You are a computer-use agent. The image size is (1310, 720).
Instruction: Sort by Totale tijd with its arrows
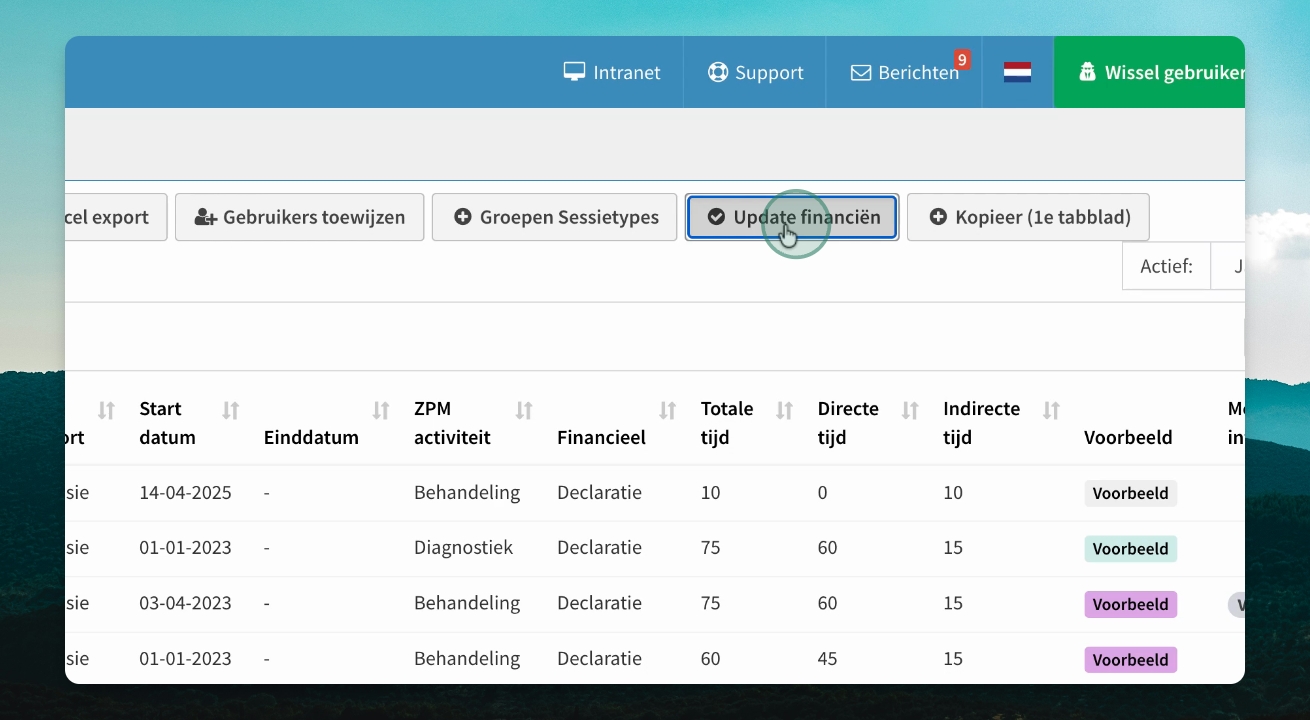point(785,410)
